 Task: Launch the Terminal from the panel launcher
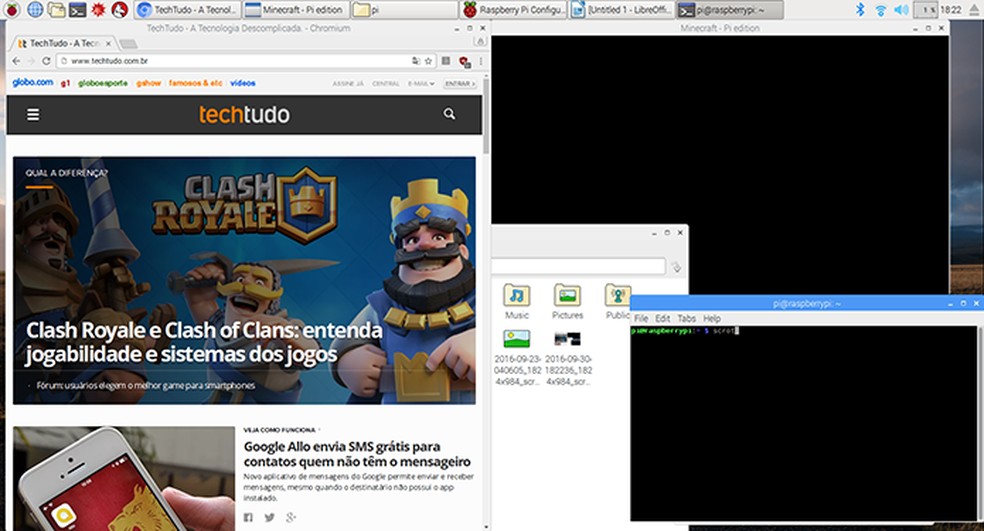[x=77, y=9]
